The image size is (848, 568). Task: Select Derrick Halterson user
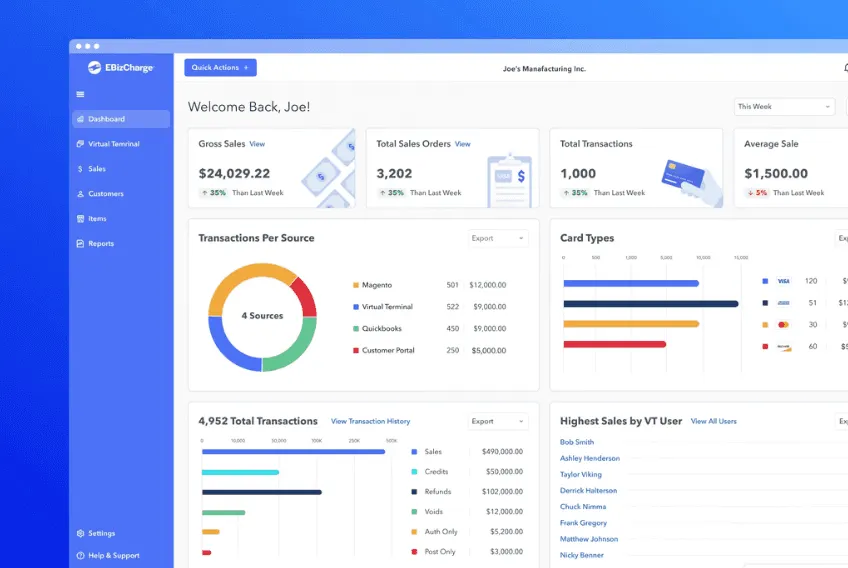click(x=588, y=491)
